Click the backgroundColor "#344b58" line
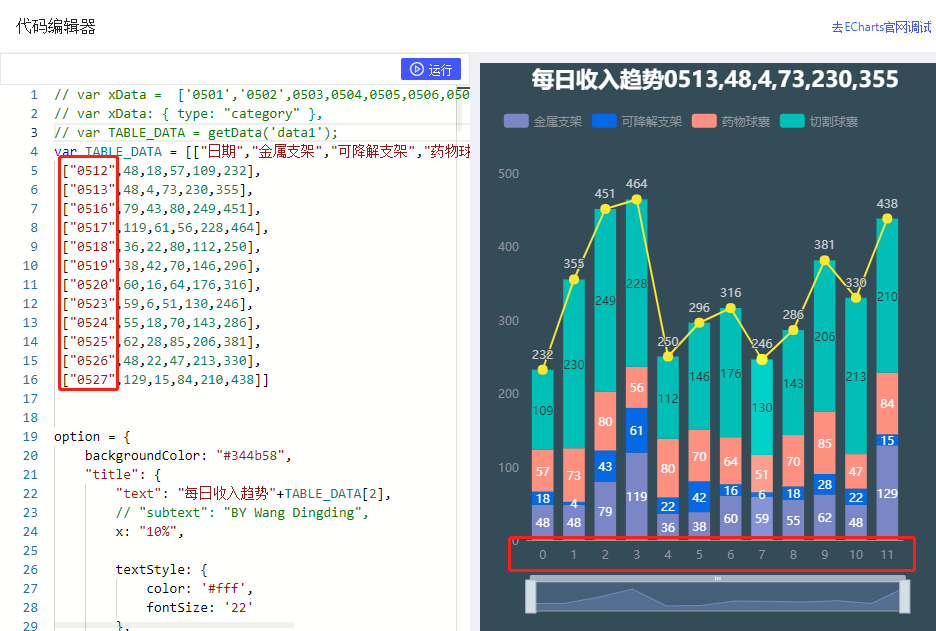Viewport: 936px width, 631px height. point(188,455)
